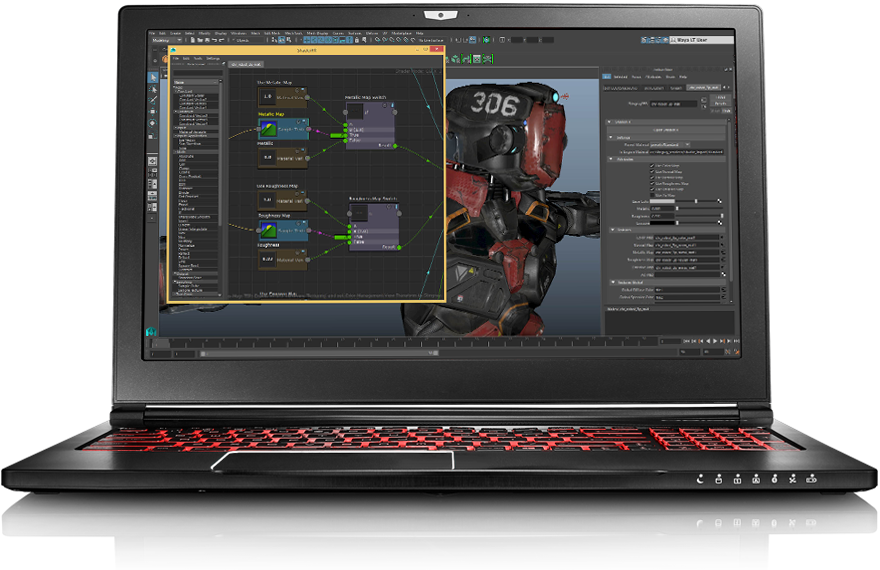Click the black Emissive color swatch
The image size is (880, 570).
(x=662, y=223)
